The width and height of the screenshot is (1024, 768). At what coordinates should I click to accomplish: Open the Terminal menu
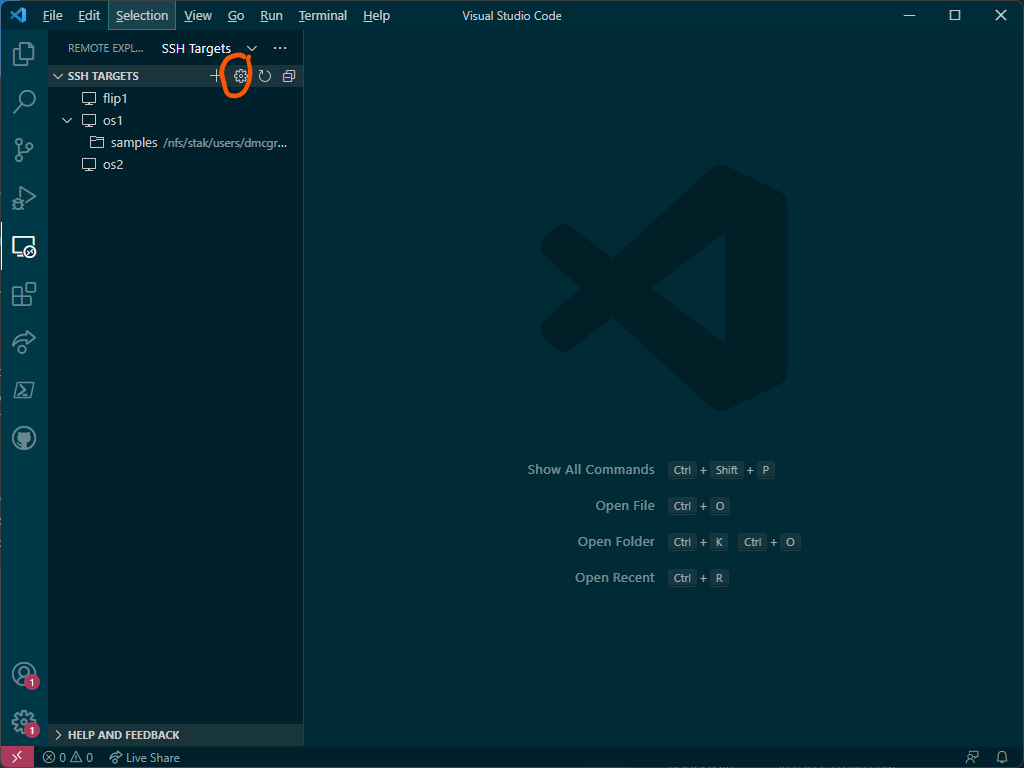coord(323,16)
